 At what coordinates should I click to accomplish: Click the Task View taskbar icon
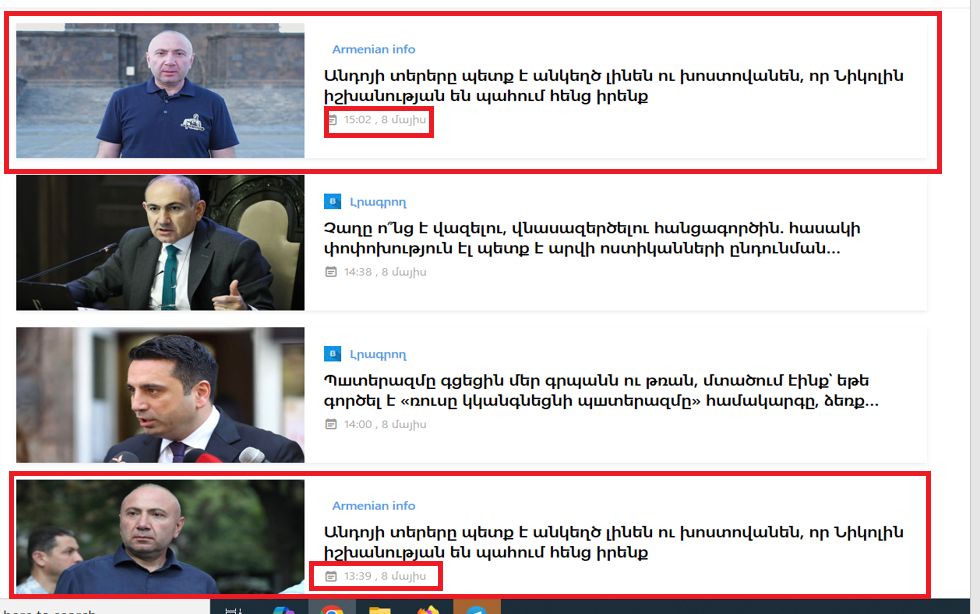234,610
